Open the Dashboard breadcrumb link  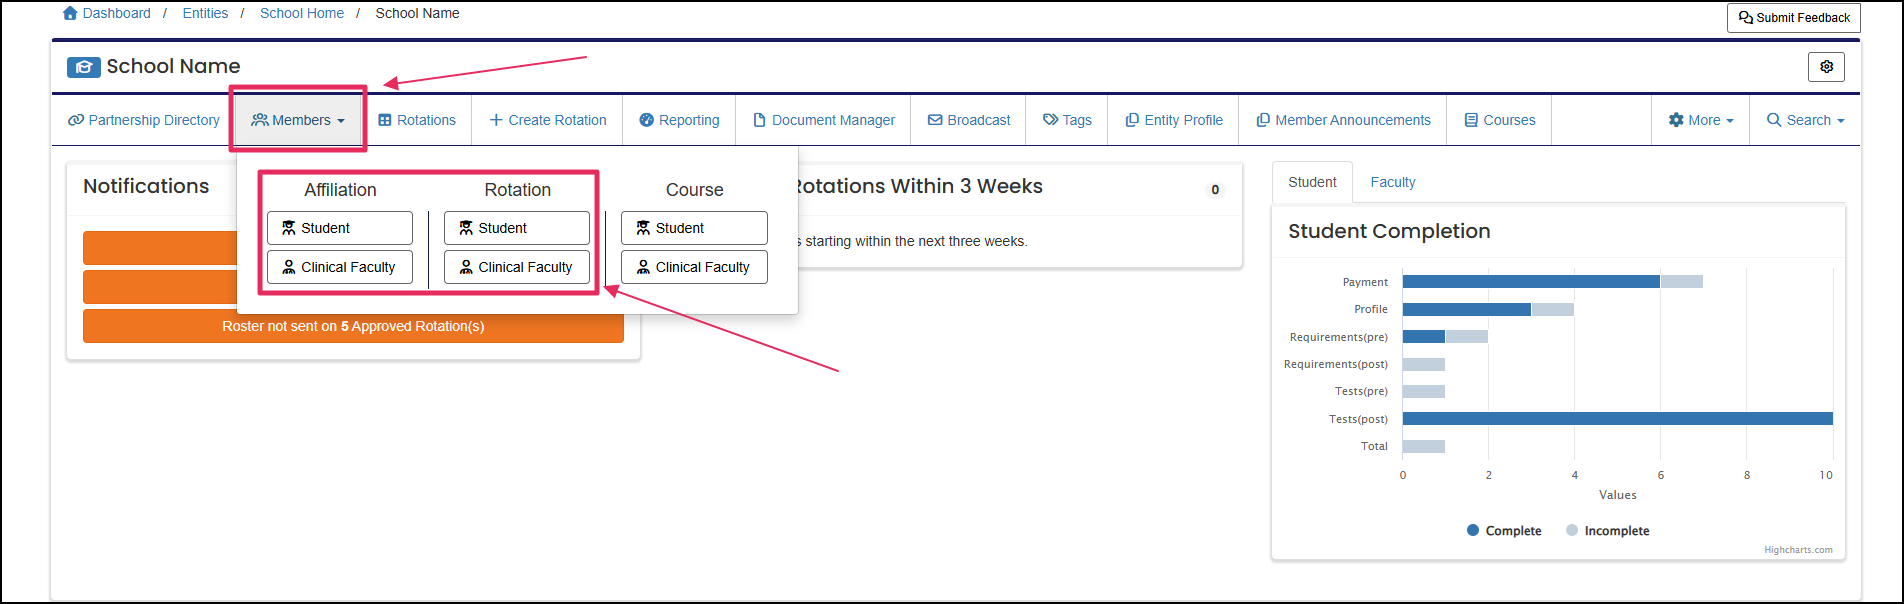(116, 13)
